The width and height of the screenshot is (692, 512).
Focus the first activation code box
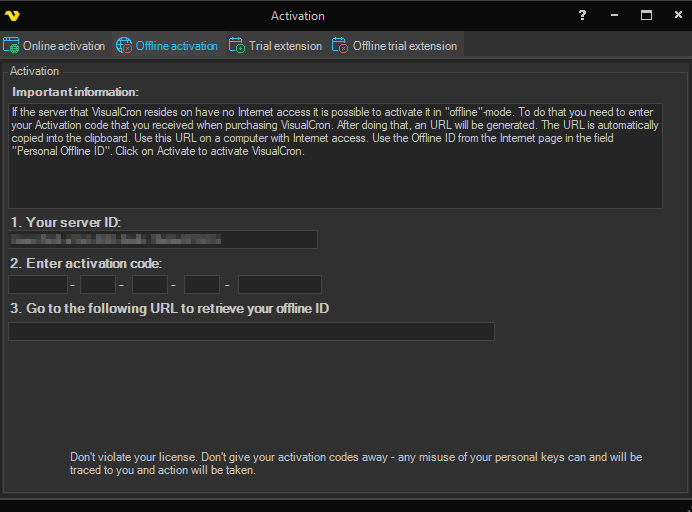coord(38,284)
